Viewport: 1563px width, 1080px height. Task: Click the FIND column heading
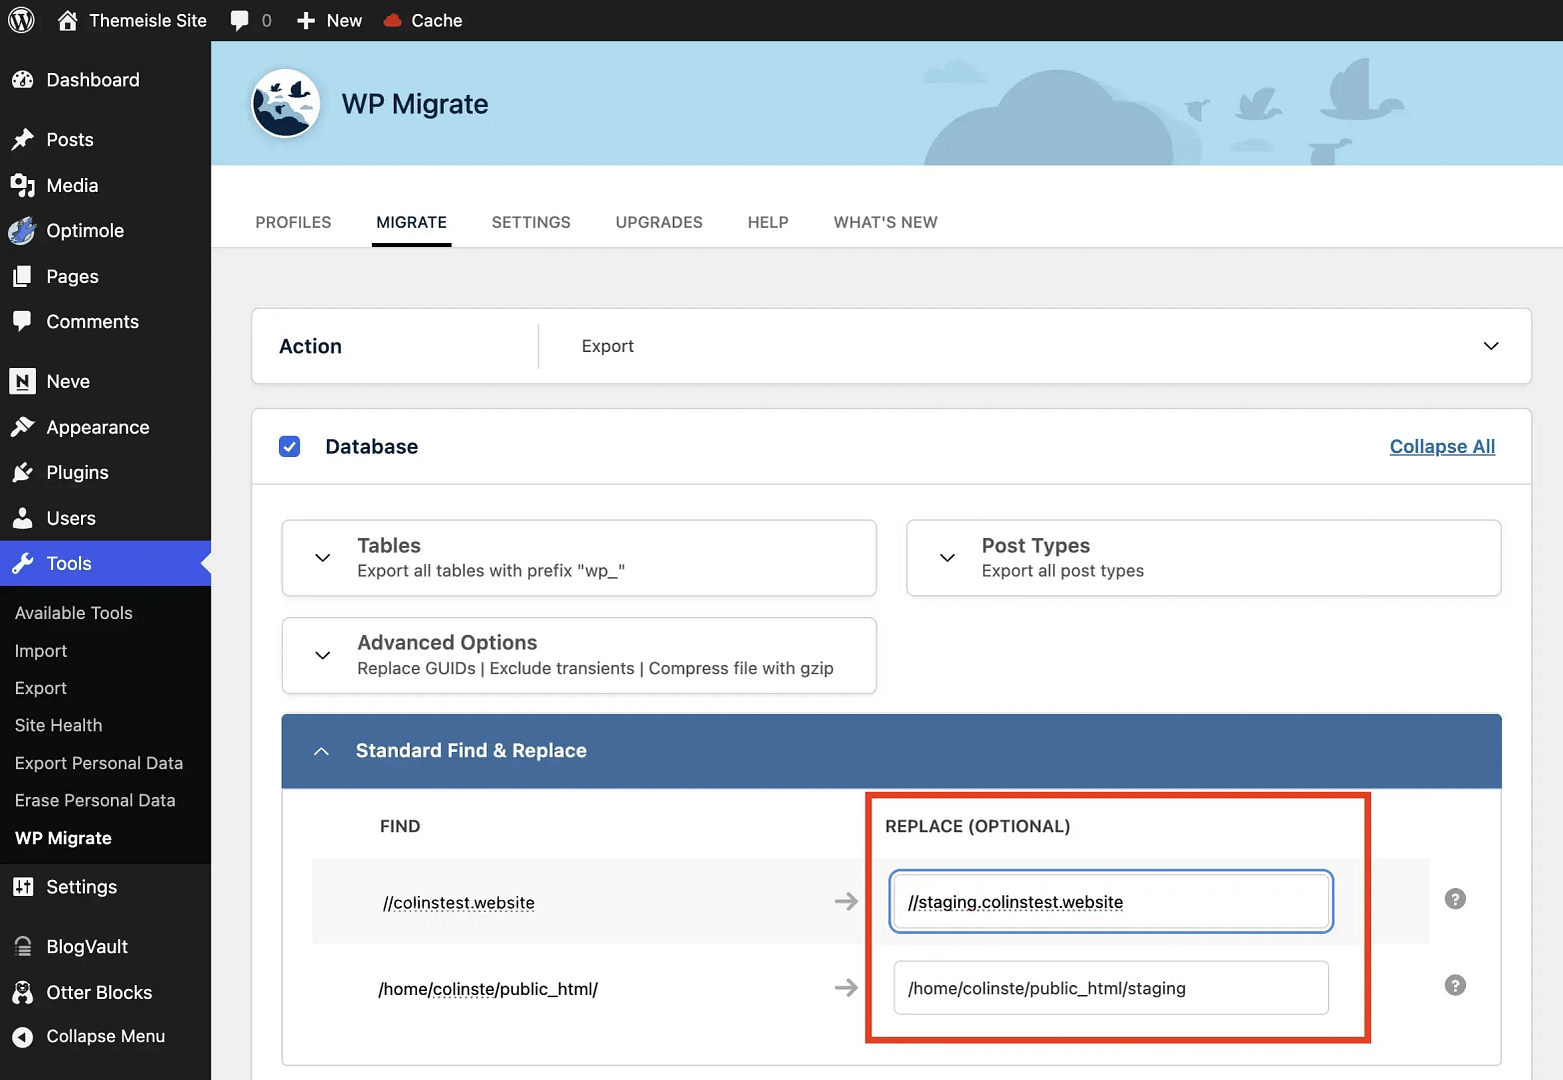click(x=400, y=826)
